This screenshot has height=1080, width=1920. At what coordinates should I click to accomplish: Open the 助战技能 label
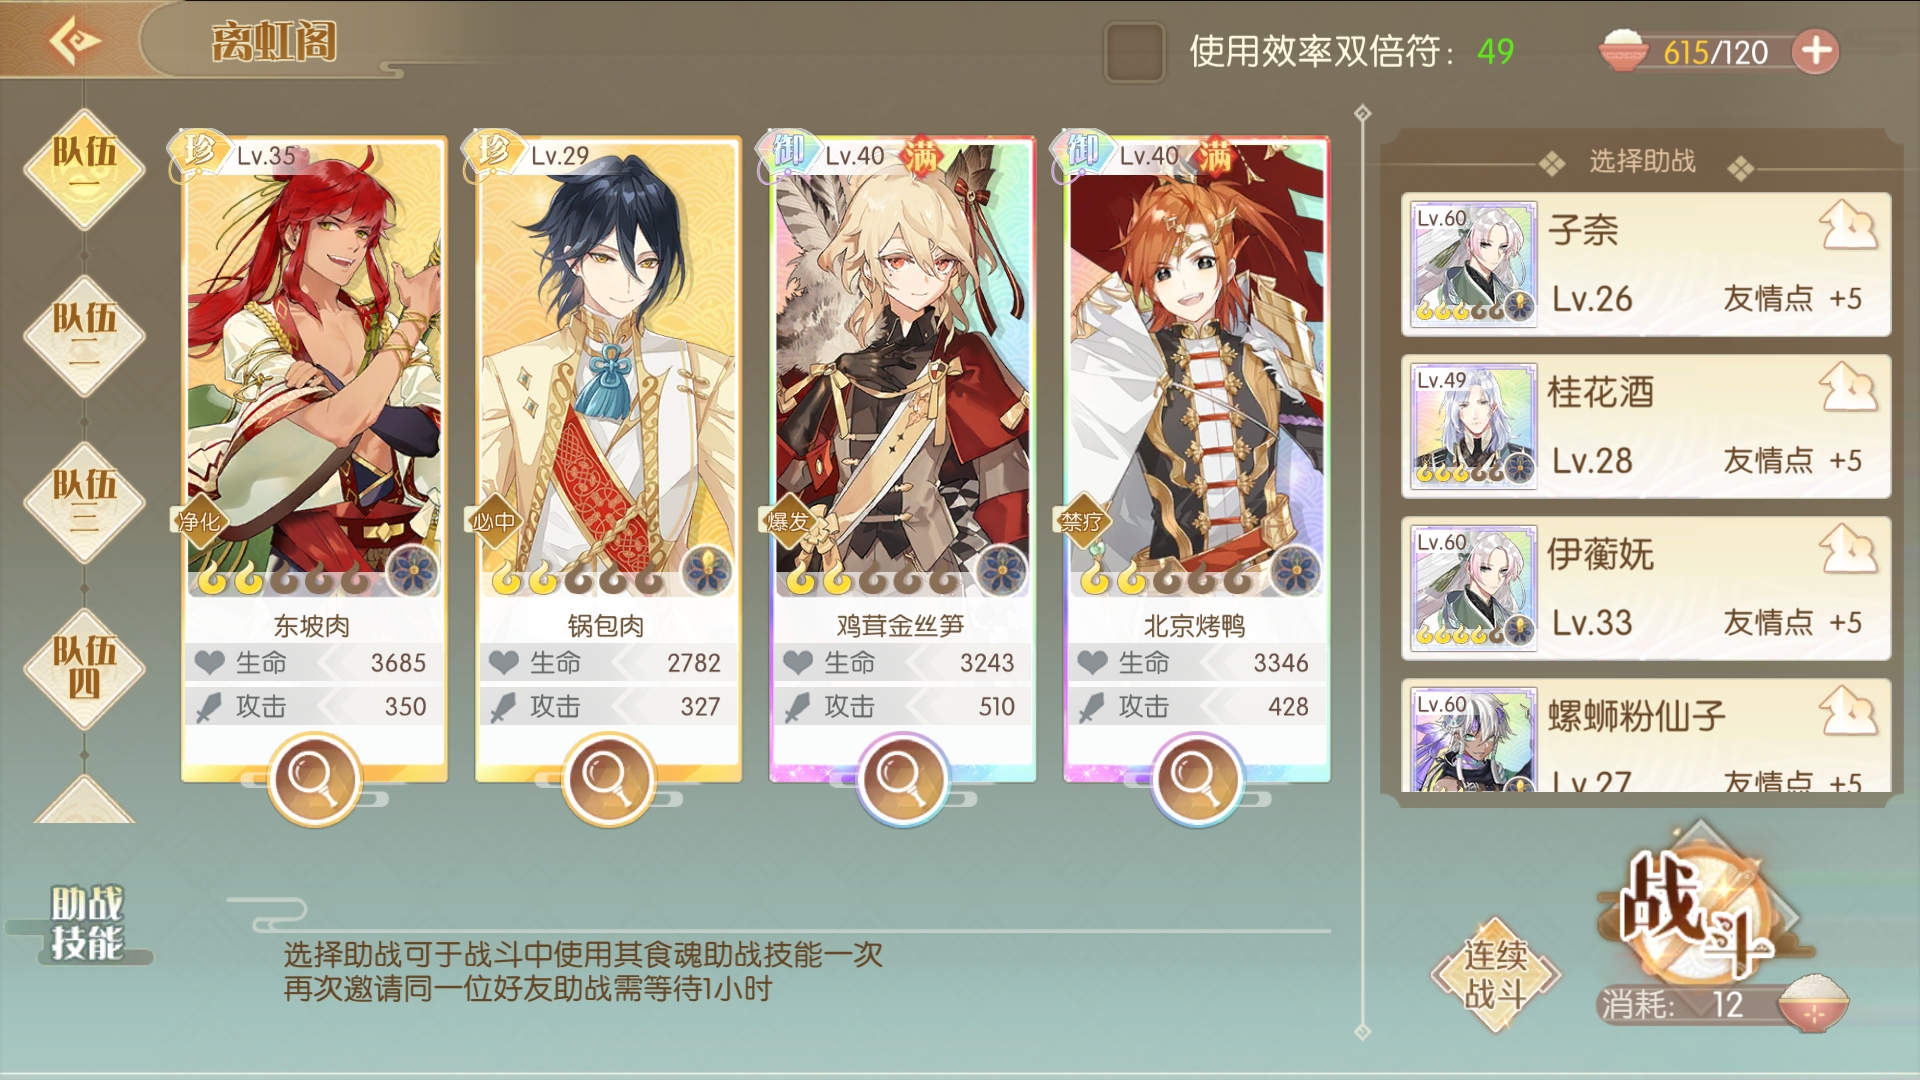point(87,922)
